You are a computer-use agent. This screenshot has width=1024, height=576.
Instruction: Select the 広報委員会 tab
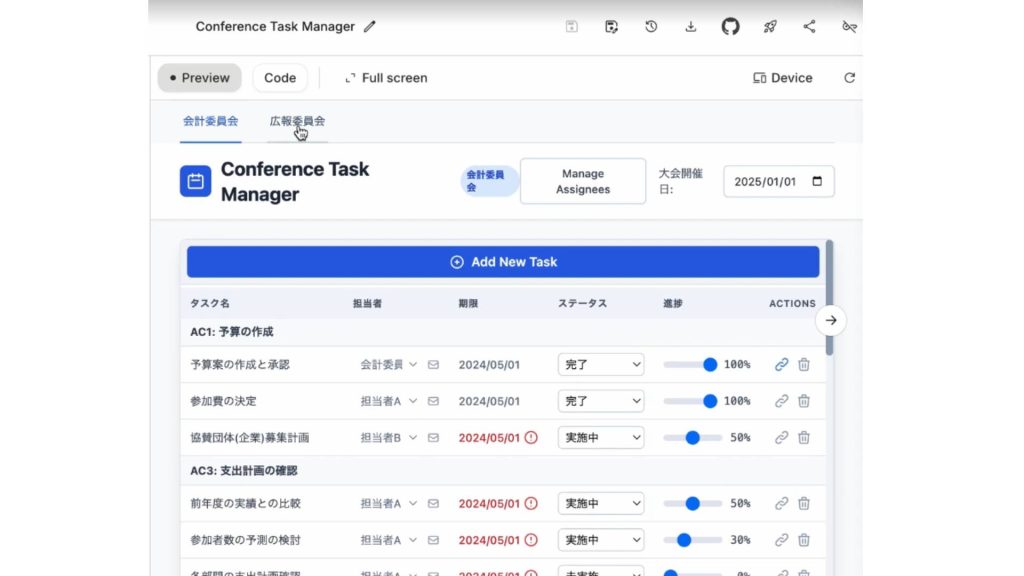tap(297, 121)
